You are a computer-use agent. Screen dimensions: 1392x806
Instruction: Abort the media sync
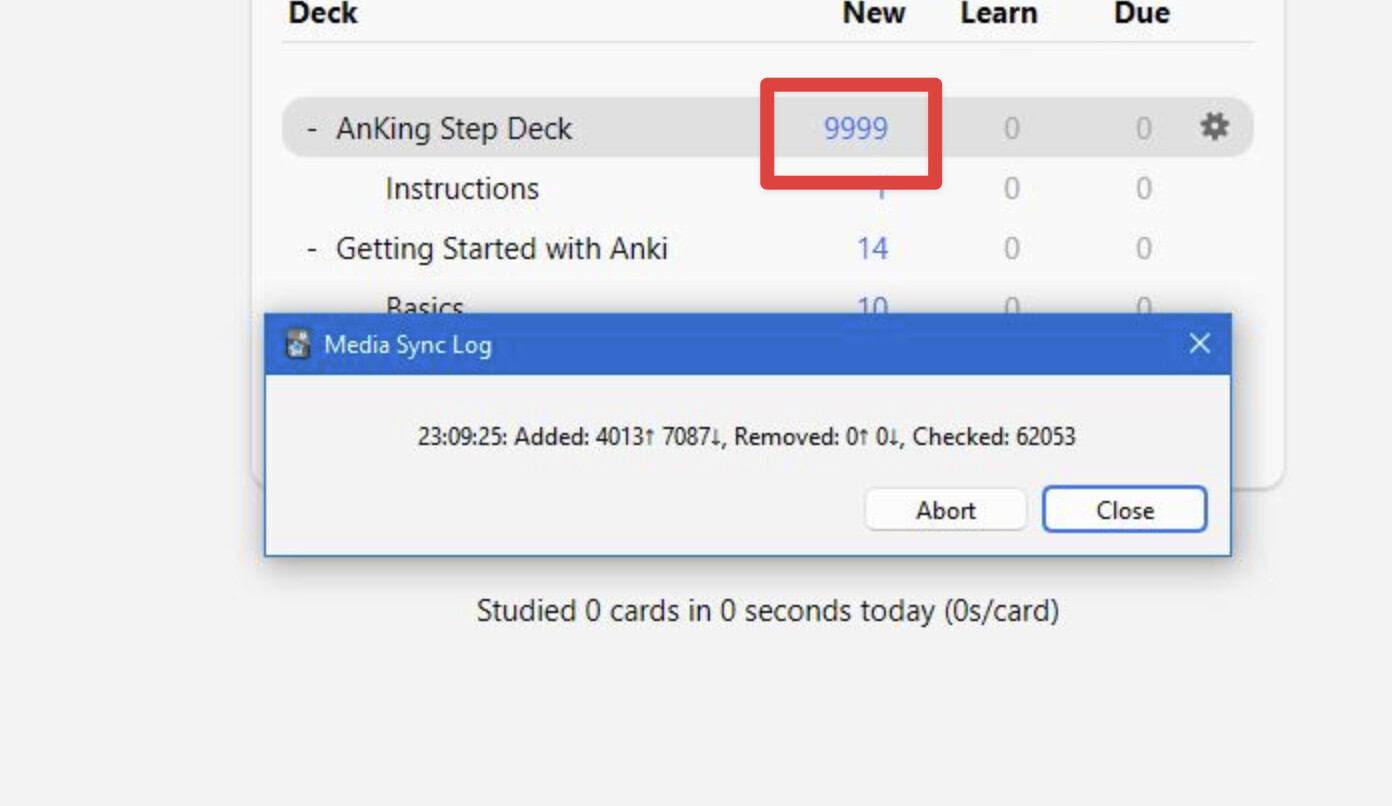point(945,510)
